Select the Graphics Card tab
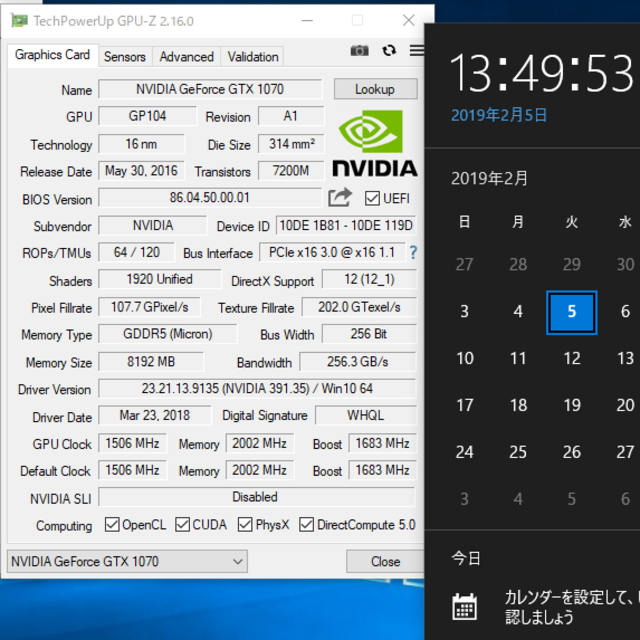This screenshot has height=640, width=640. [x=52, y=55]
